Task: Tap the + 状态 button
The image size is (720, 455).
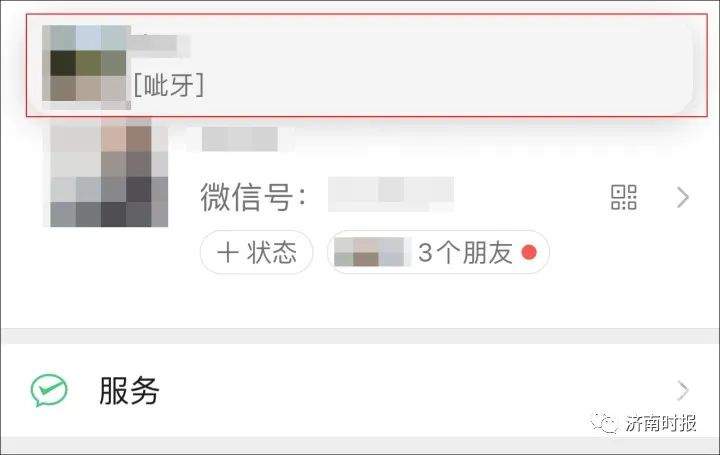Action: click(x=257, y=253)
